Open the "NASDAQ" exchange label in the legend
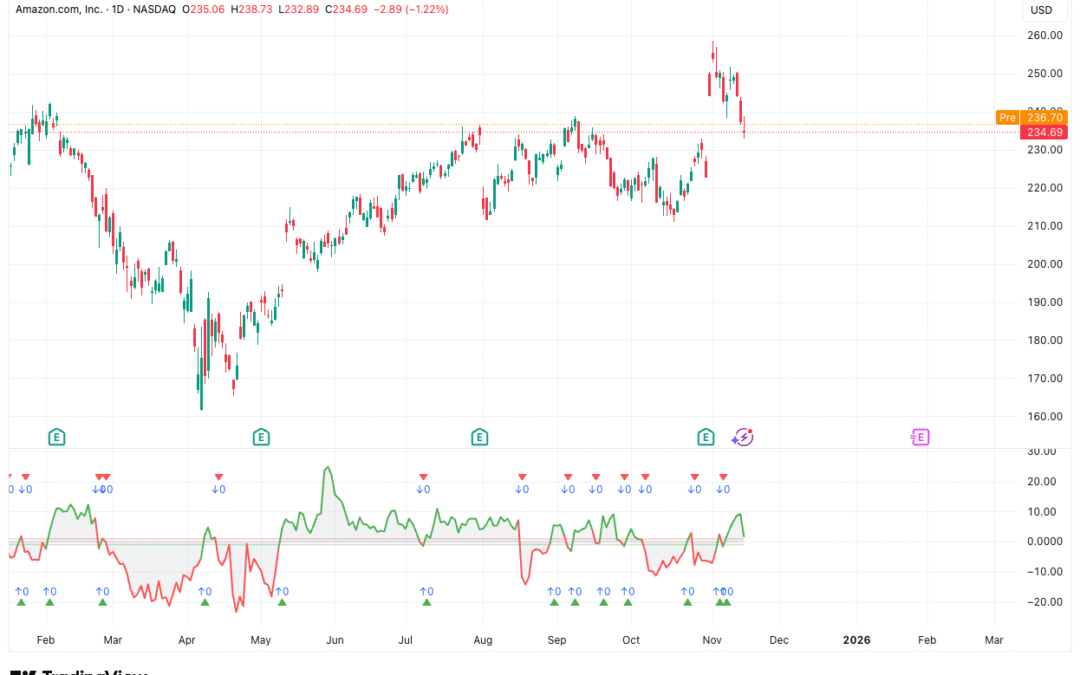Image resolution: width=1080 pixels, height=675 pixels. [156, 9]
